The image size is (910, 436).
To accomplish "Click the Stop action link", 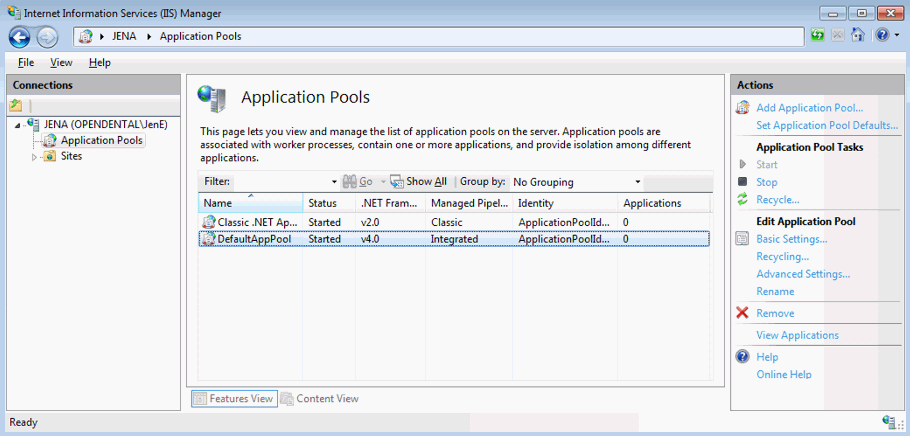I will click(x=767, y=182).
